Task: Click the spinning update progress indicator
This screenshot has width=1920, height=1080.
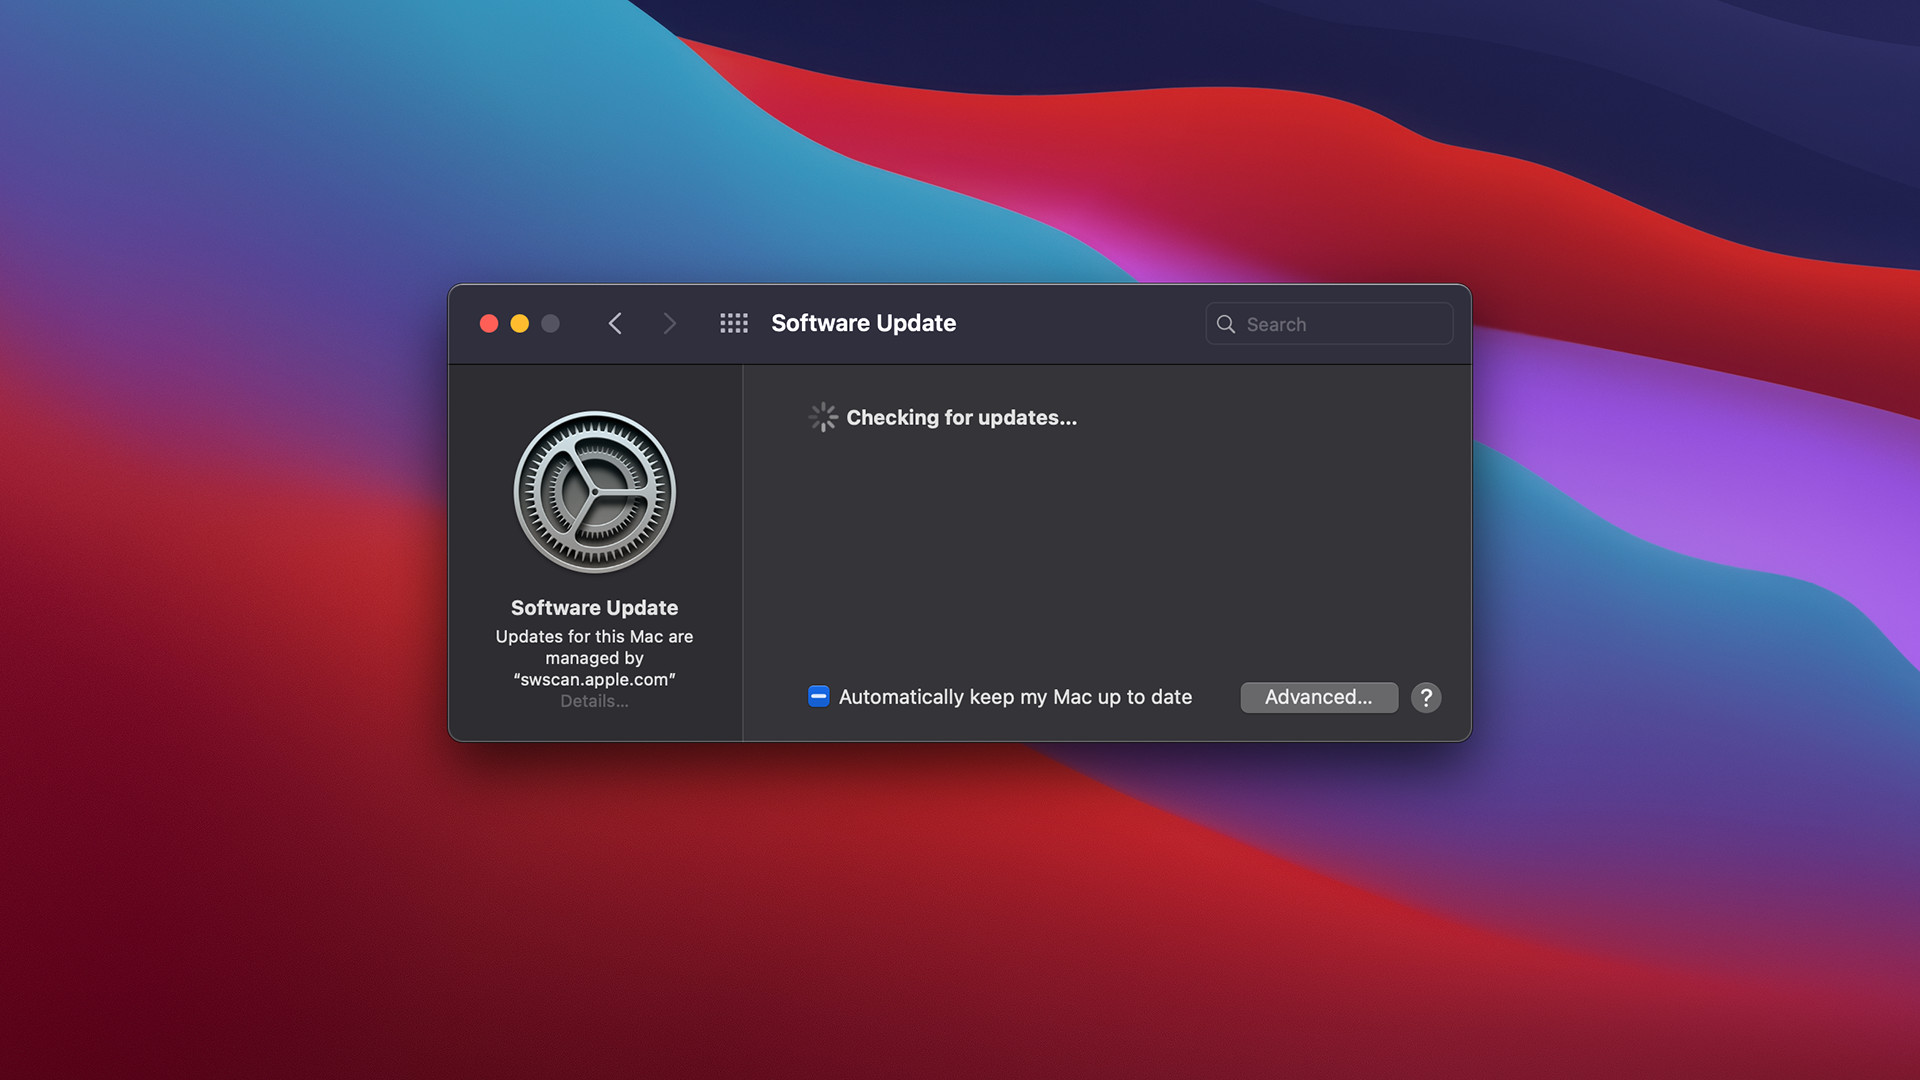Action: (x=819, y=417)
